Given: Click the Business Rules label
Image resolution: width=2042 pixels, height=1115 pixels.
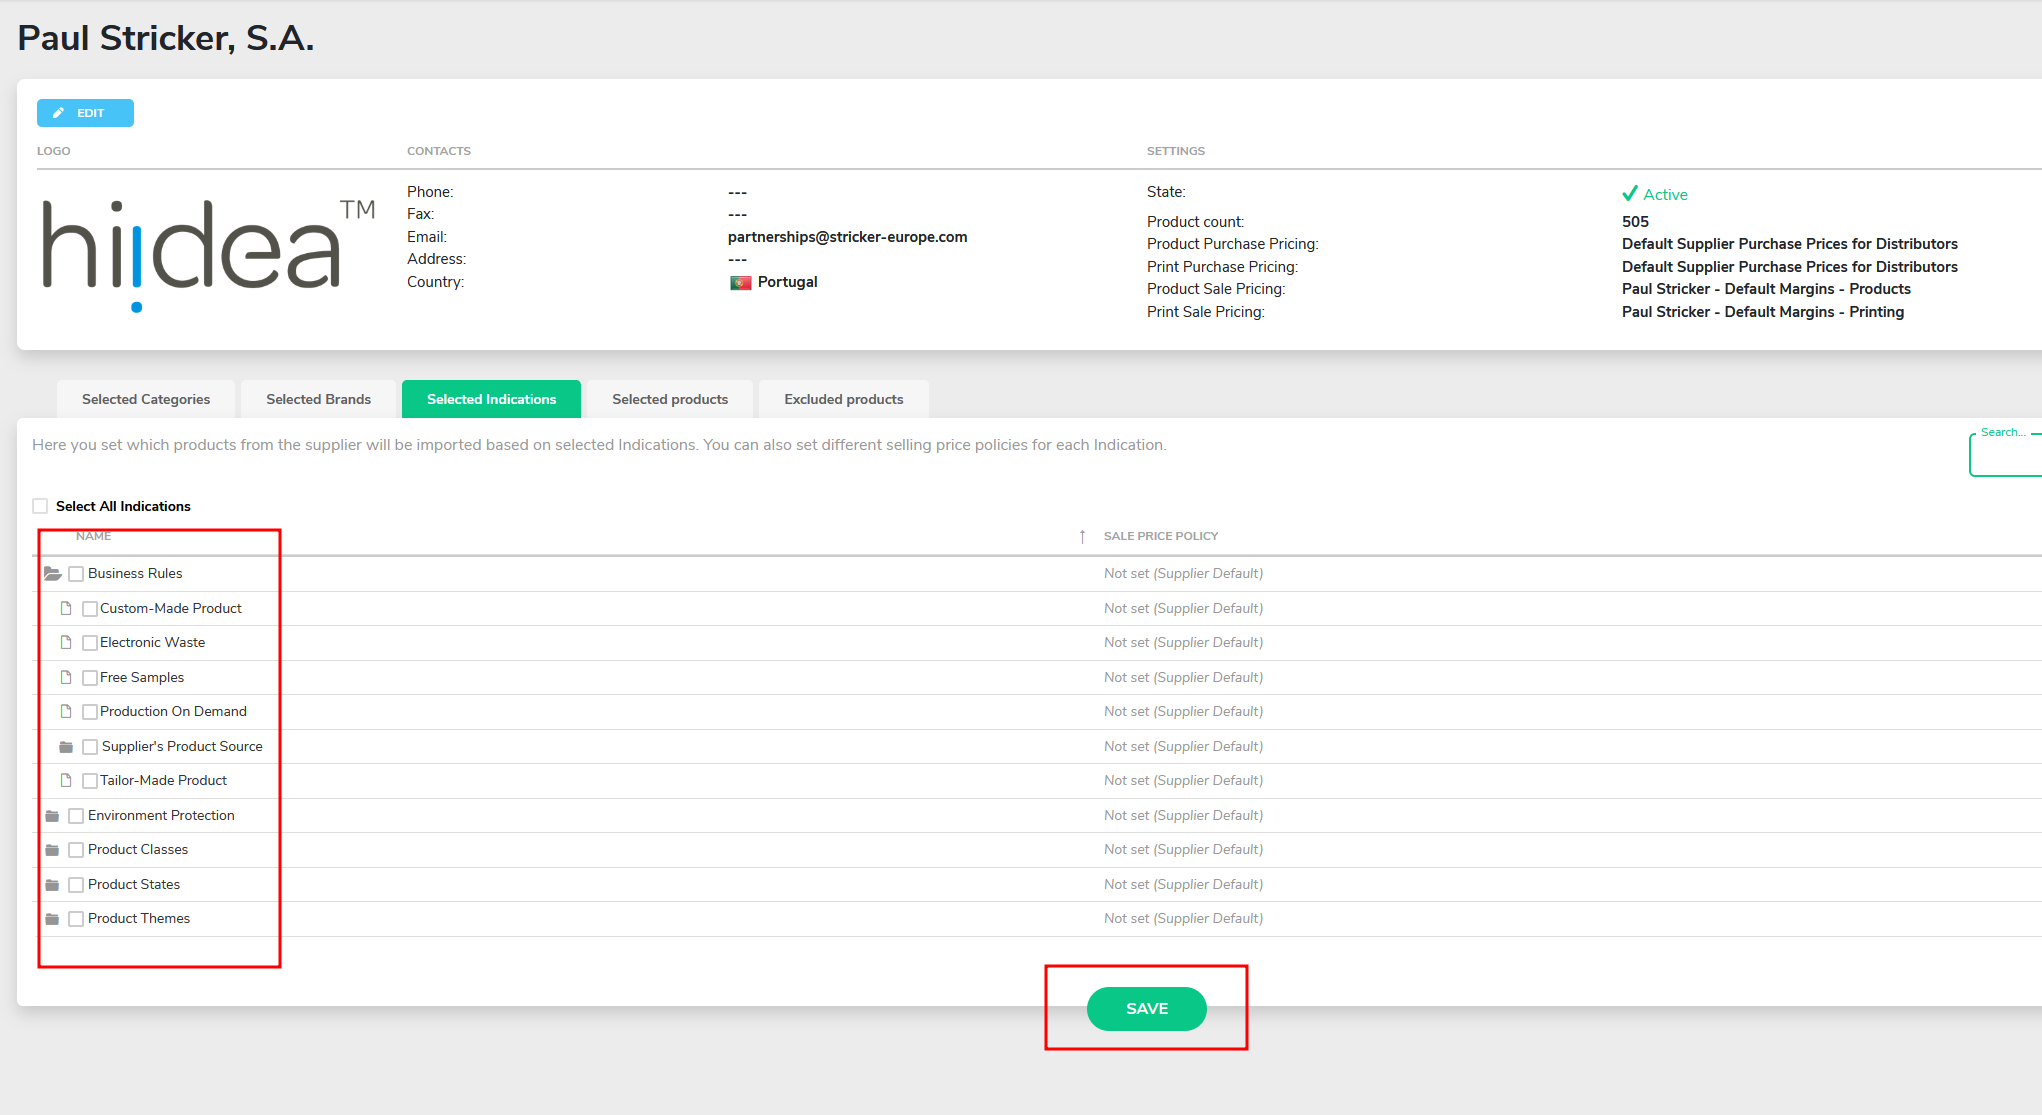Looking at the screenshot, I should [x=135, y=573].
